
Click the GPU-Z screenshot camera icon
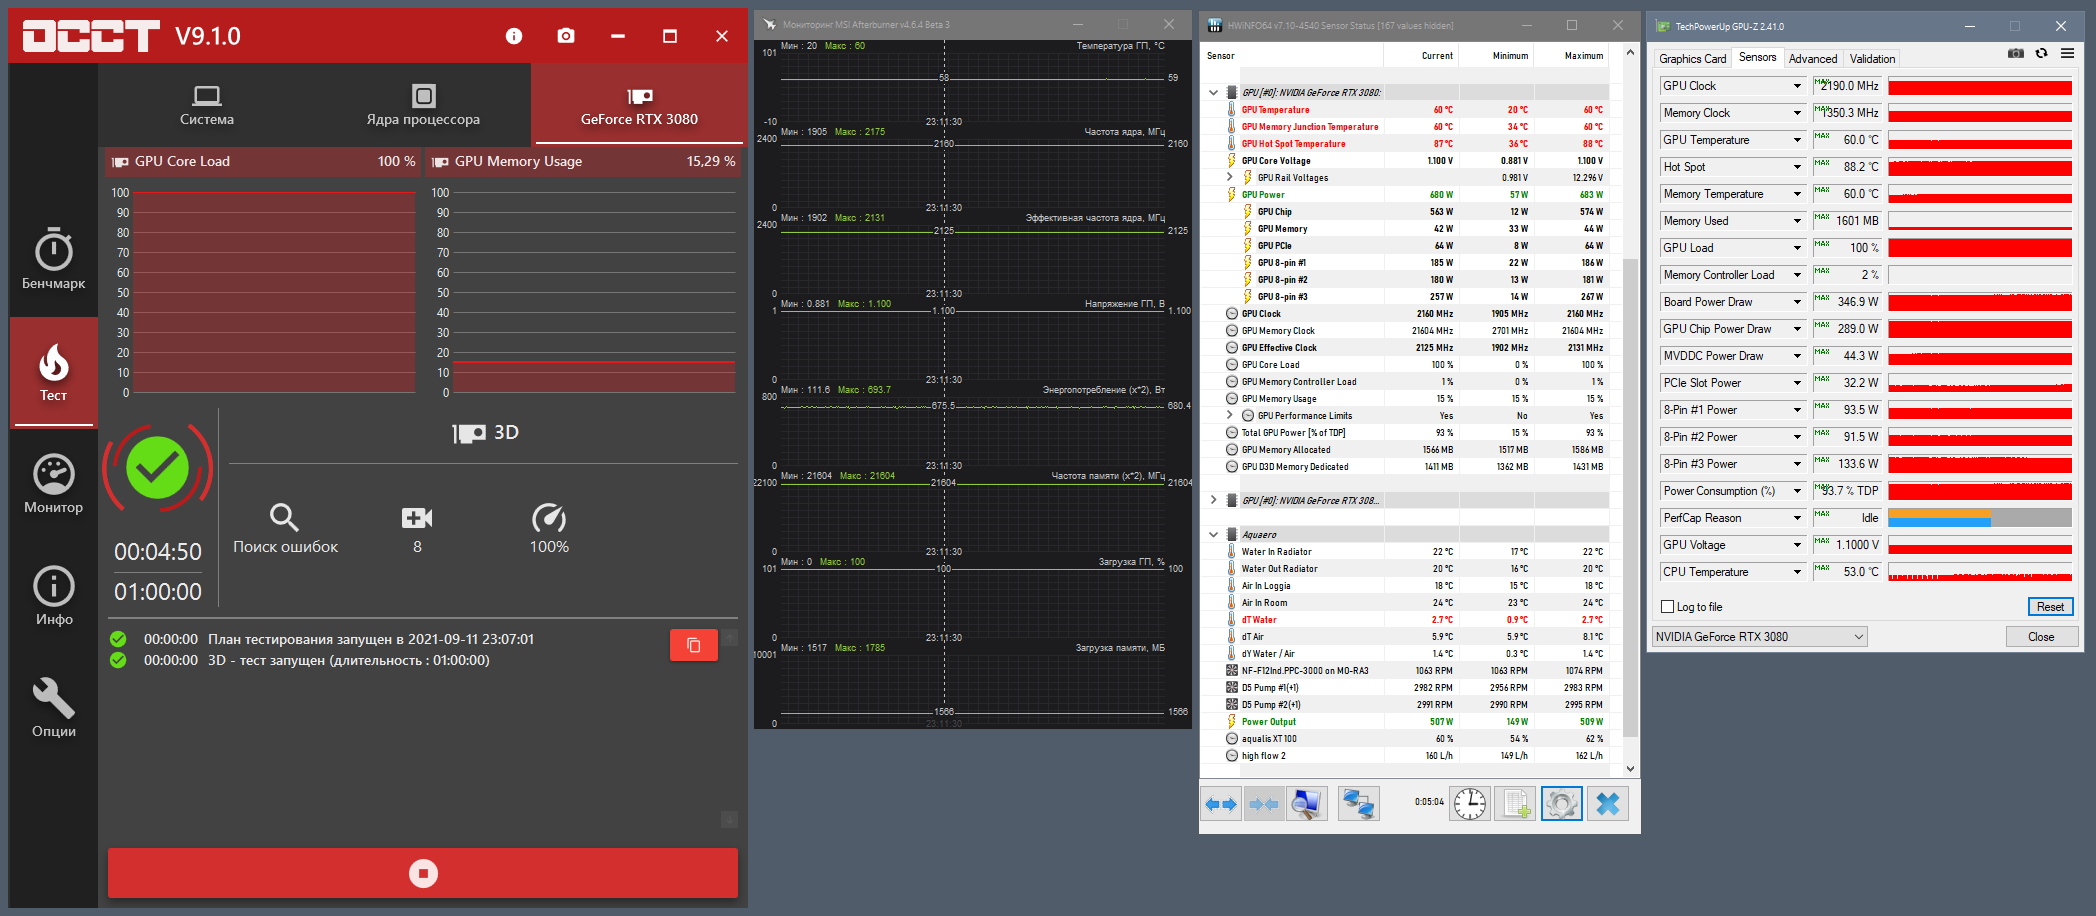pyautogui.click(x=2016, y=54)
